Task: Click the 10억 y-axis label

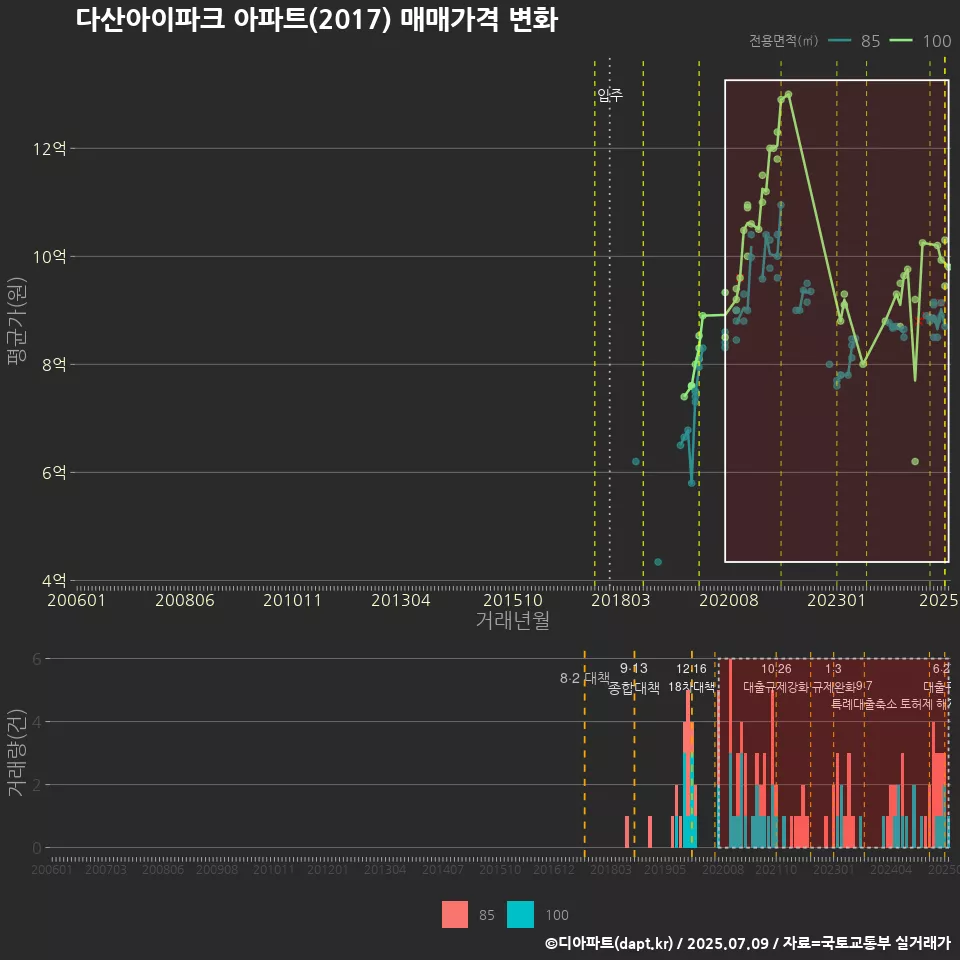Action: click(50, 257)
